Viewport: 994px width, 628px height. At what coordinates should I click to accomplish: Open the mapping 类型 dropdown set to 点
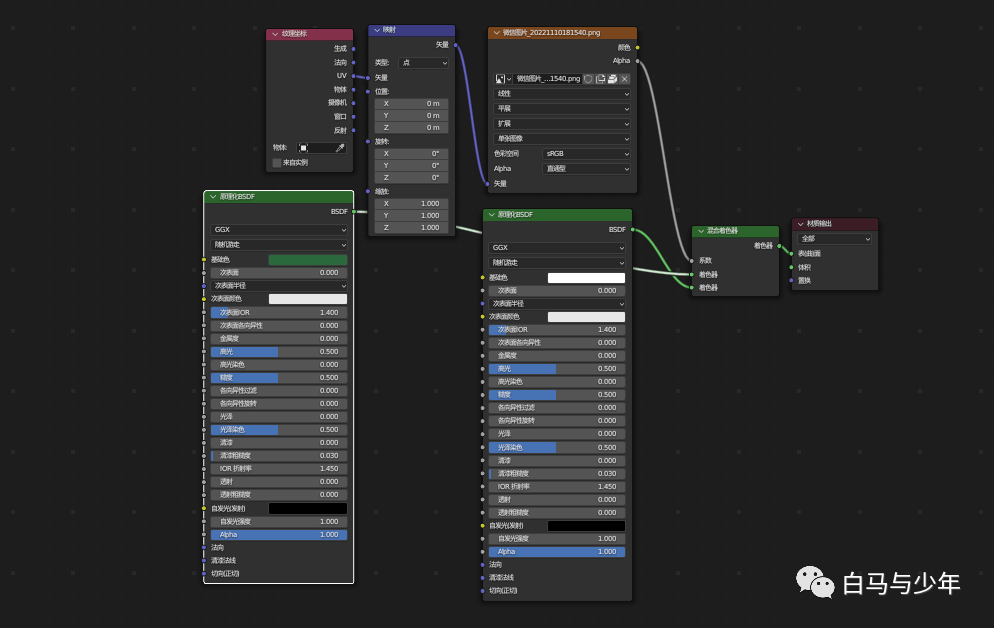click(x=423, y=63)
